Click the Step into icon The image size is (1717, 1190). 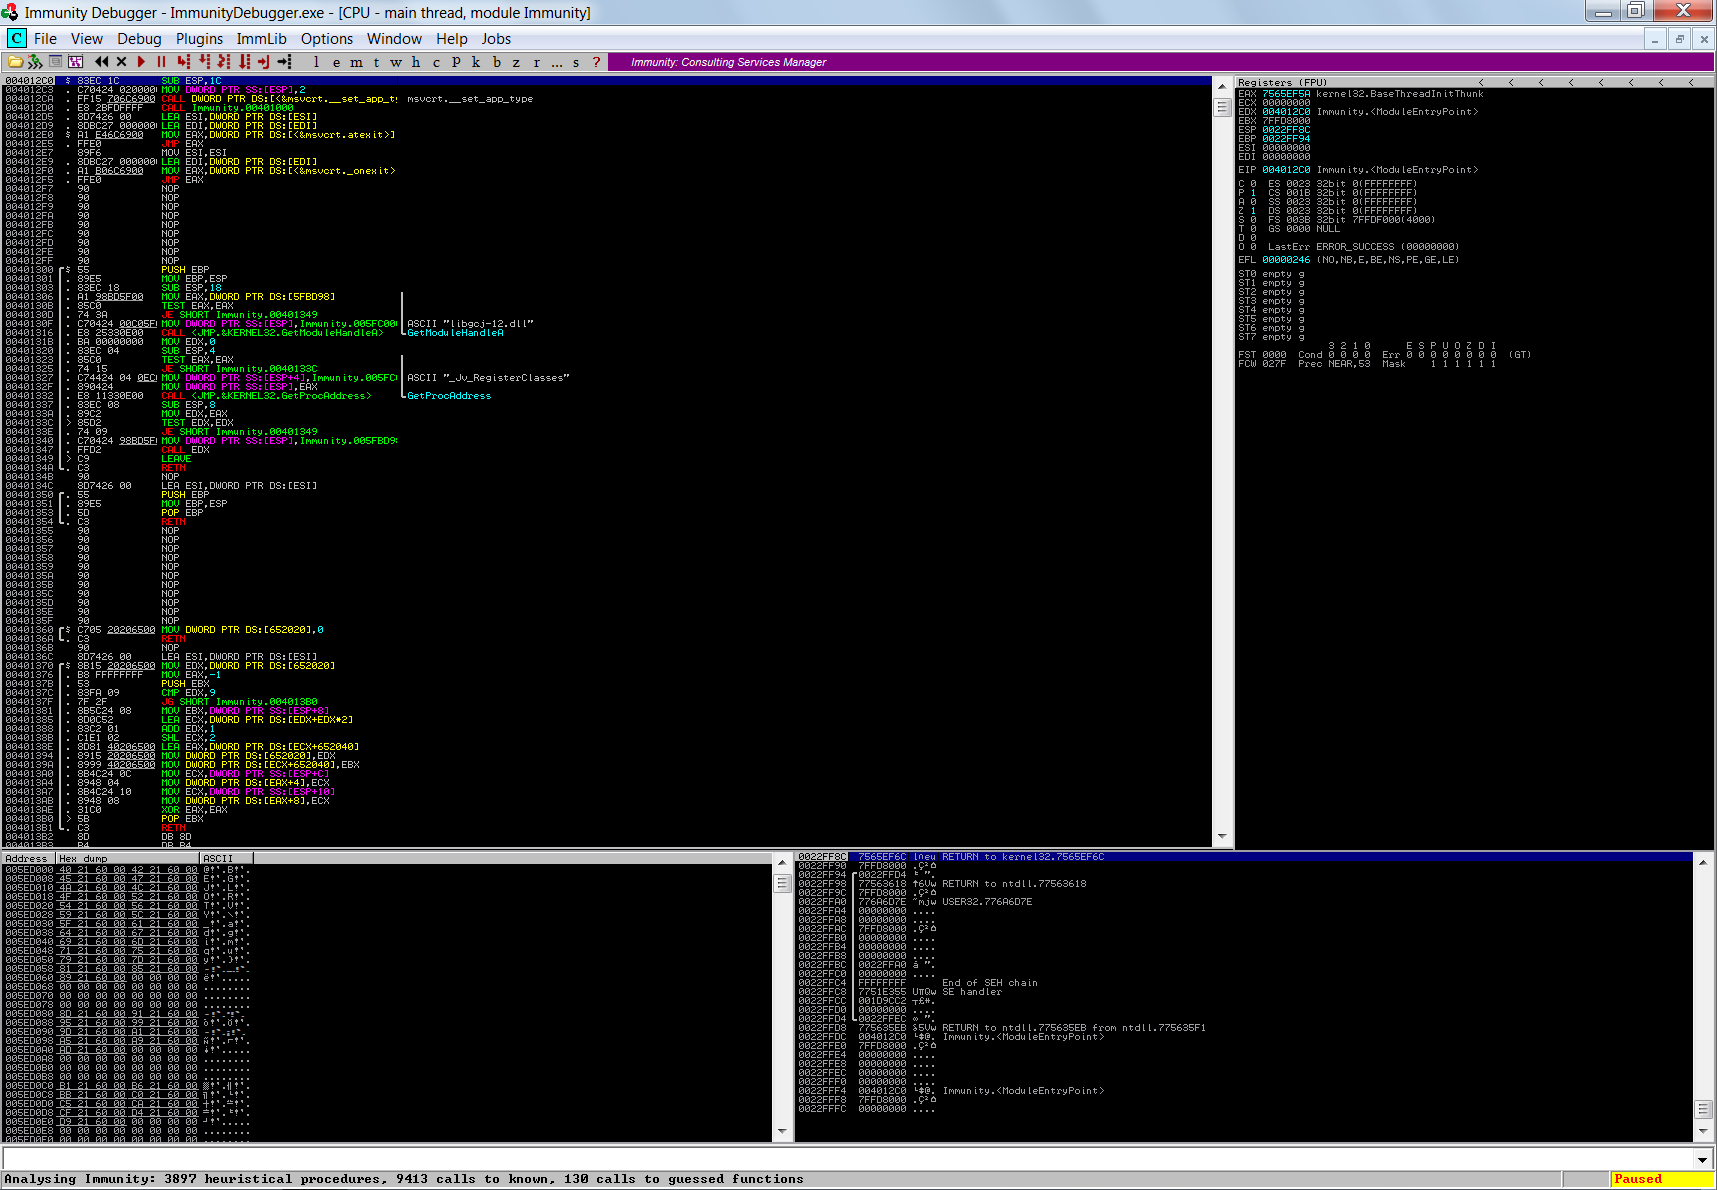click(184, 62)
